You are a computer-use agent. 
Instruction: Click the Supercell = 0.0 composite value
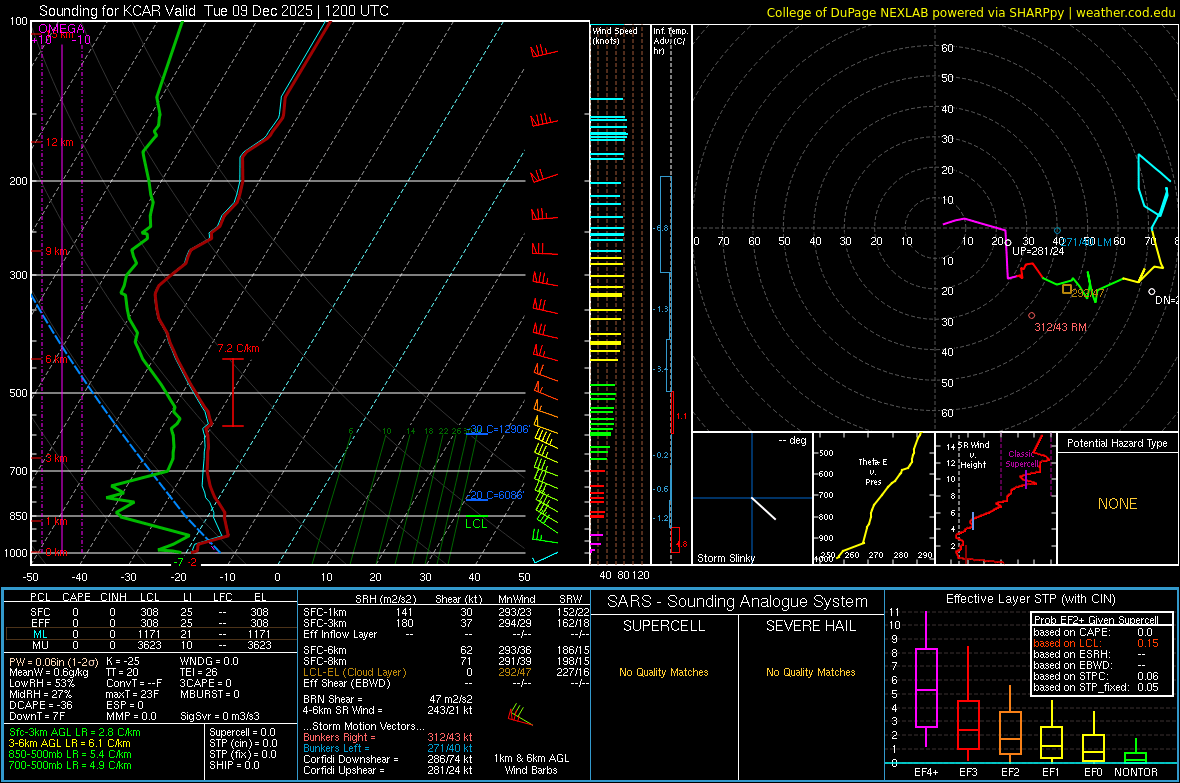pos(242,732)
